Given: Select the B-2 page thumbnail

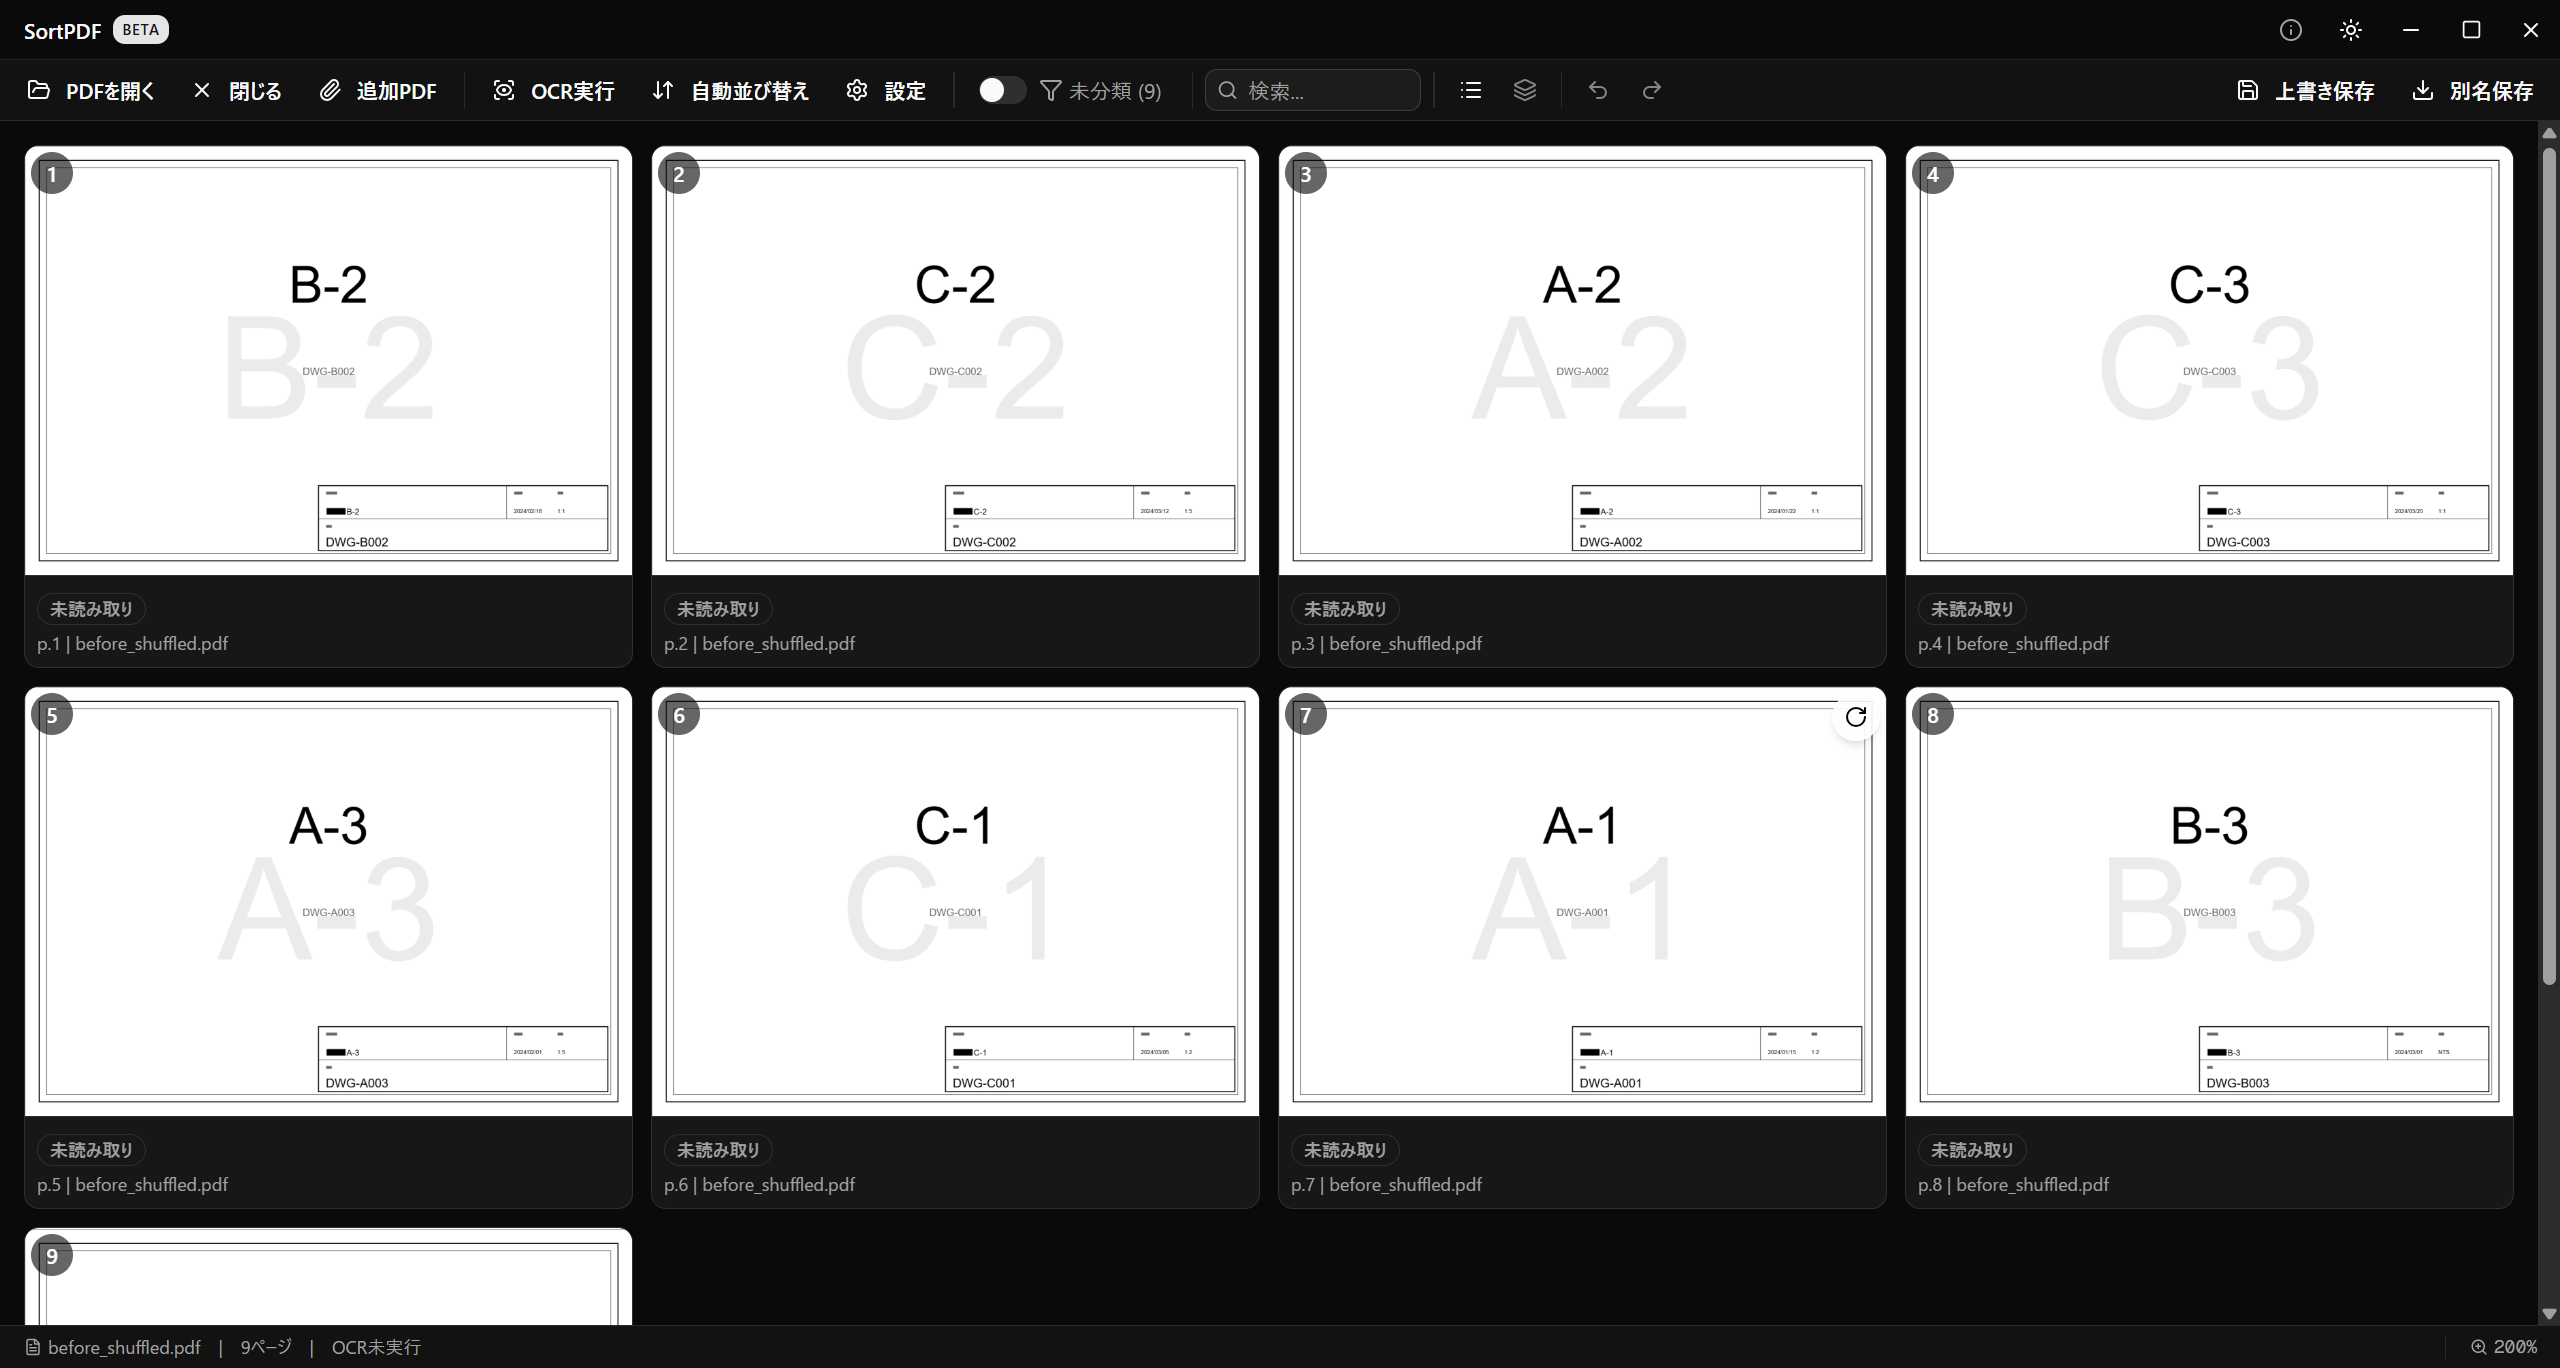Looking at the screenshot, I should click(328, 361).
